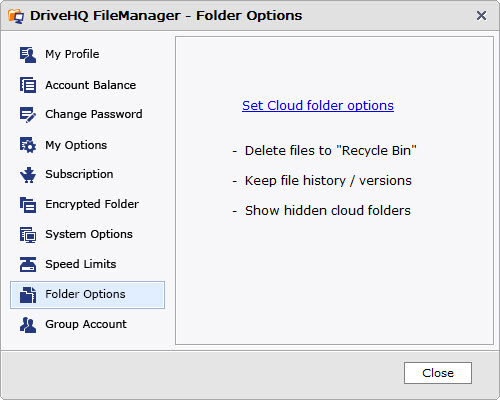500x400 pixels.
Task: Click the Change Password pencil icon
Action: point(28,115)
